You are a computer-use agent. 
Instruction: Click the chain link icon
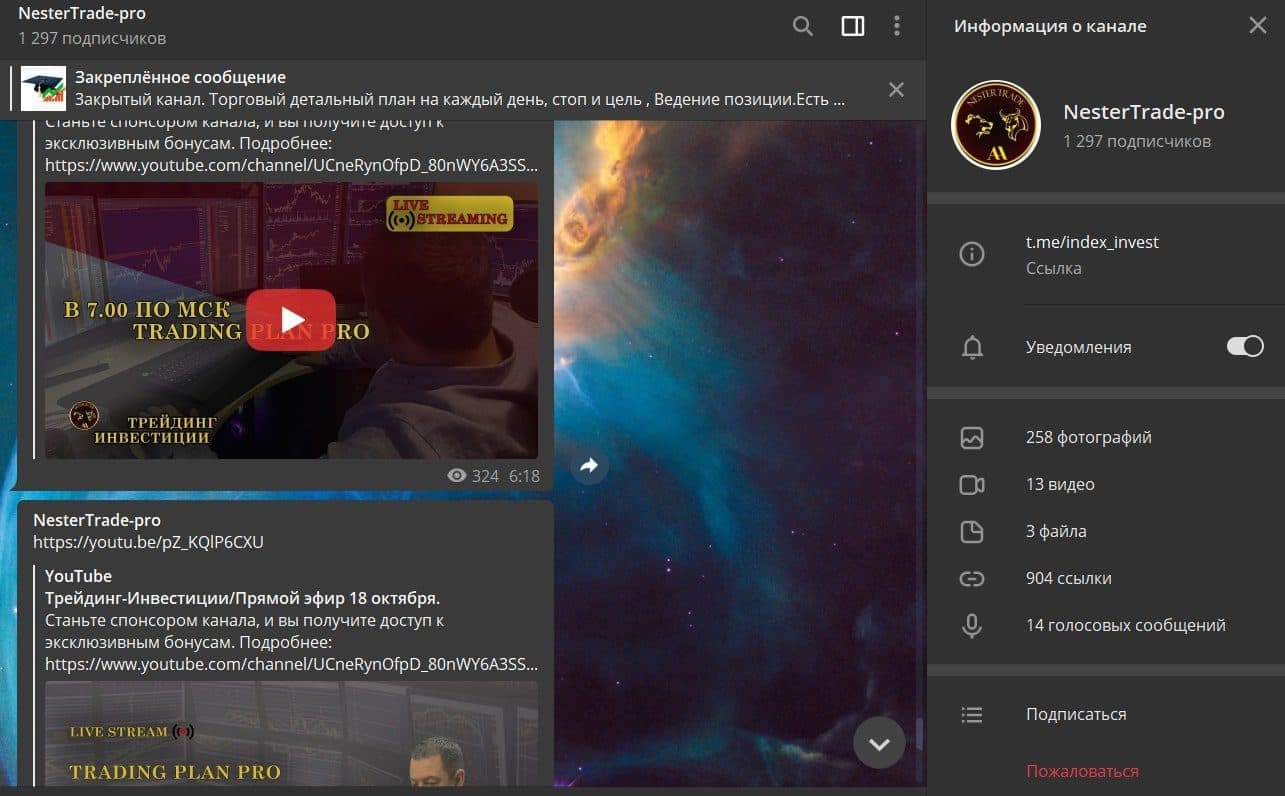tap(971, 578)
